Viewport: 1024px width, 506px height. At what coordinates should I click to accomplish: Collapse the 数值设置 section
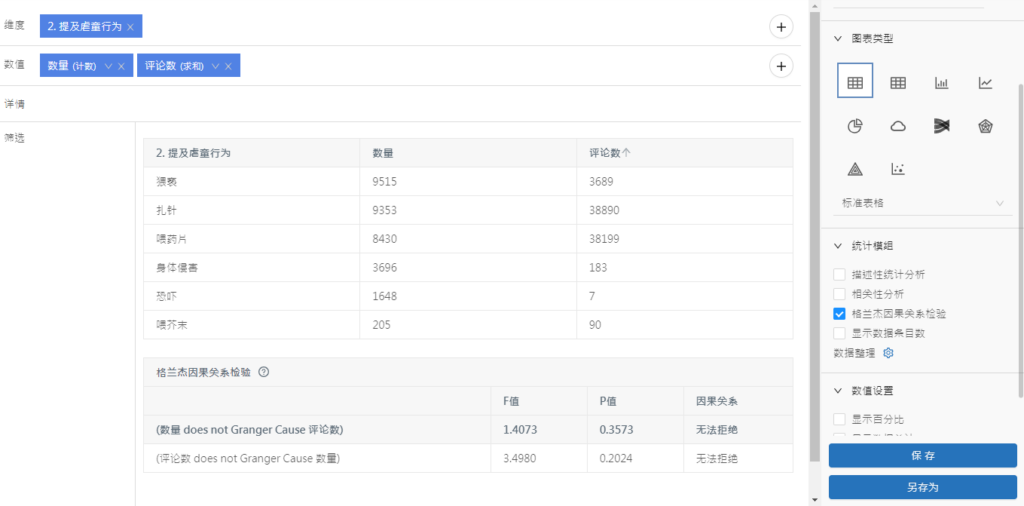(x=838, y=391)
